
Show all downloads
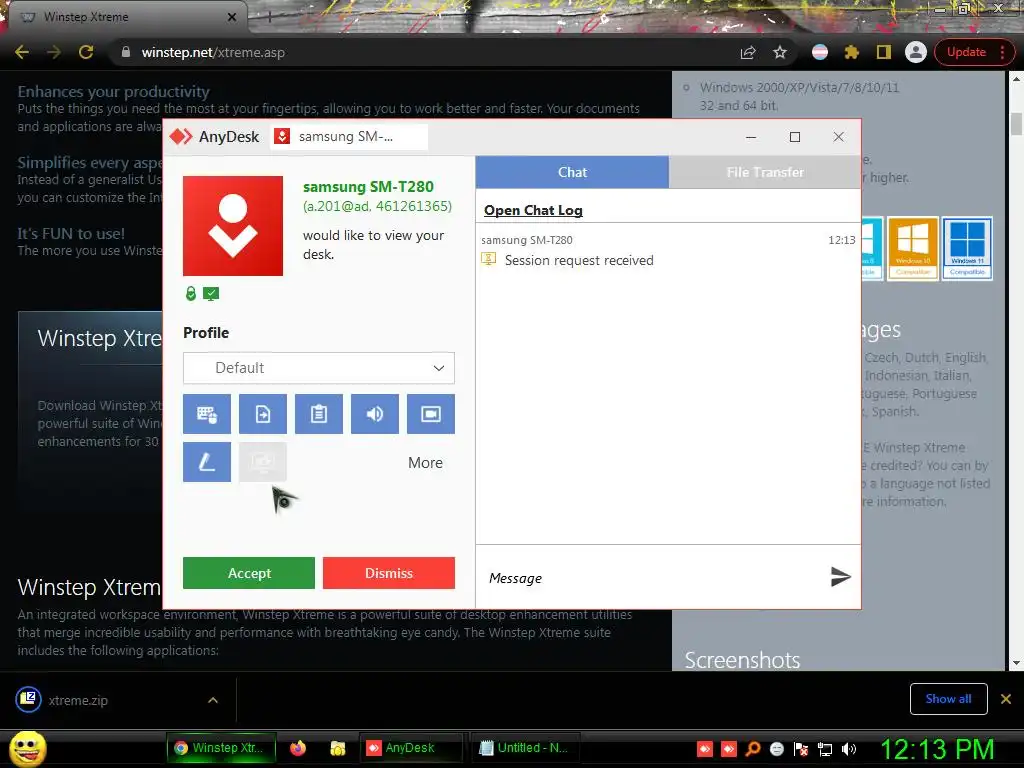948,699
